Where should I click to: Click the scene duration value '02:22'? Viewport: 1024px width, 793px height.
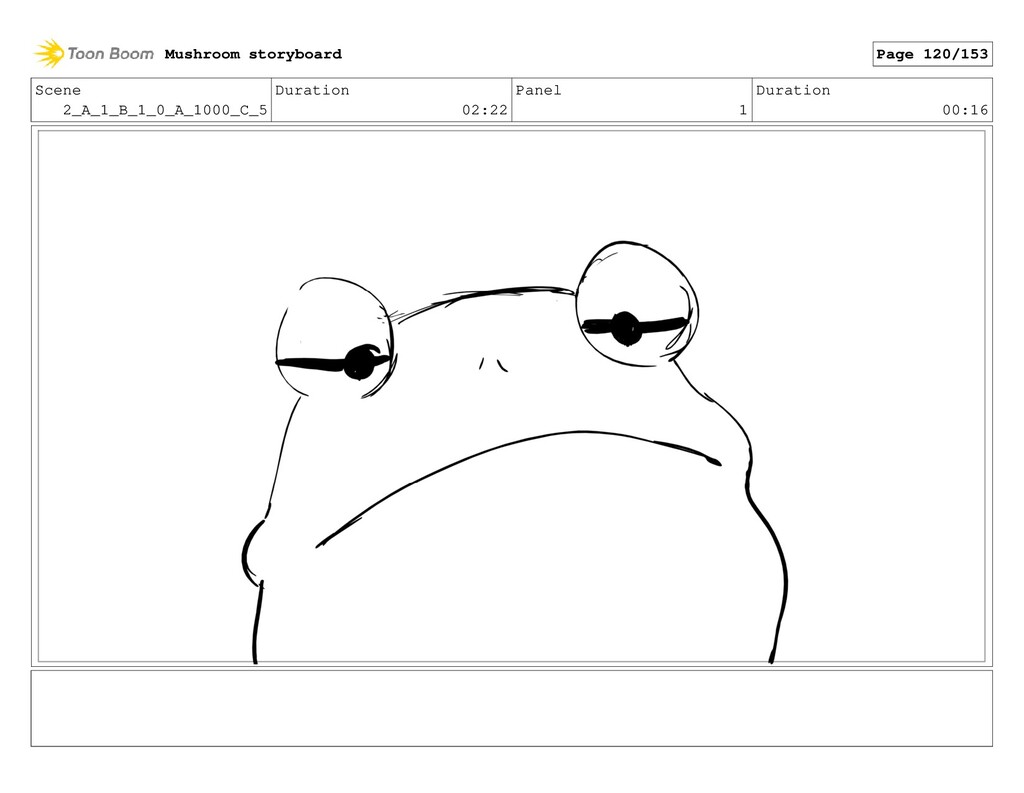click(x=485, y=110)
